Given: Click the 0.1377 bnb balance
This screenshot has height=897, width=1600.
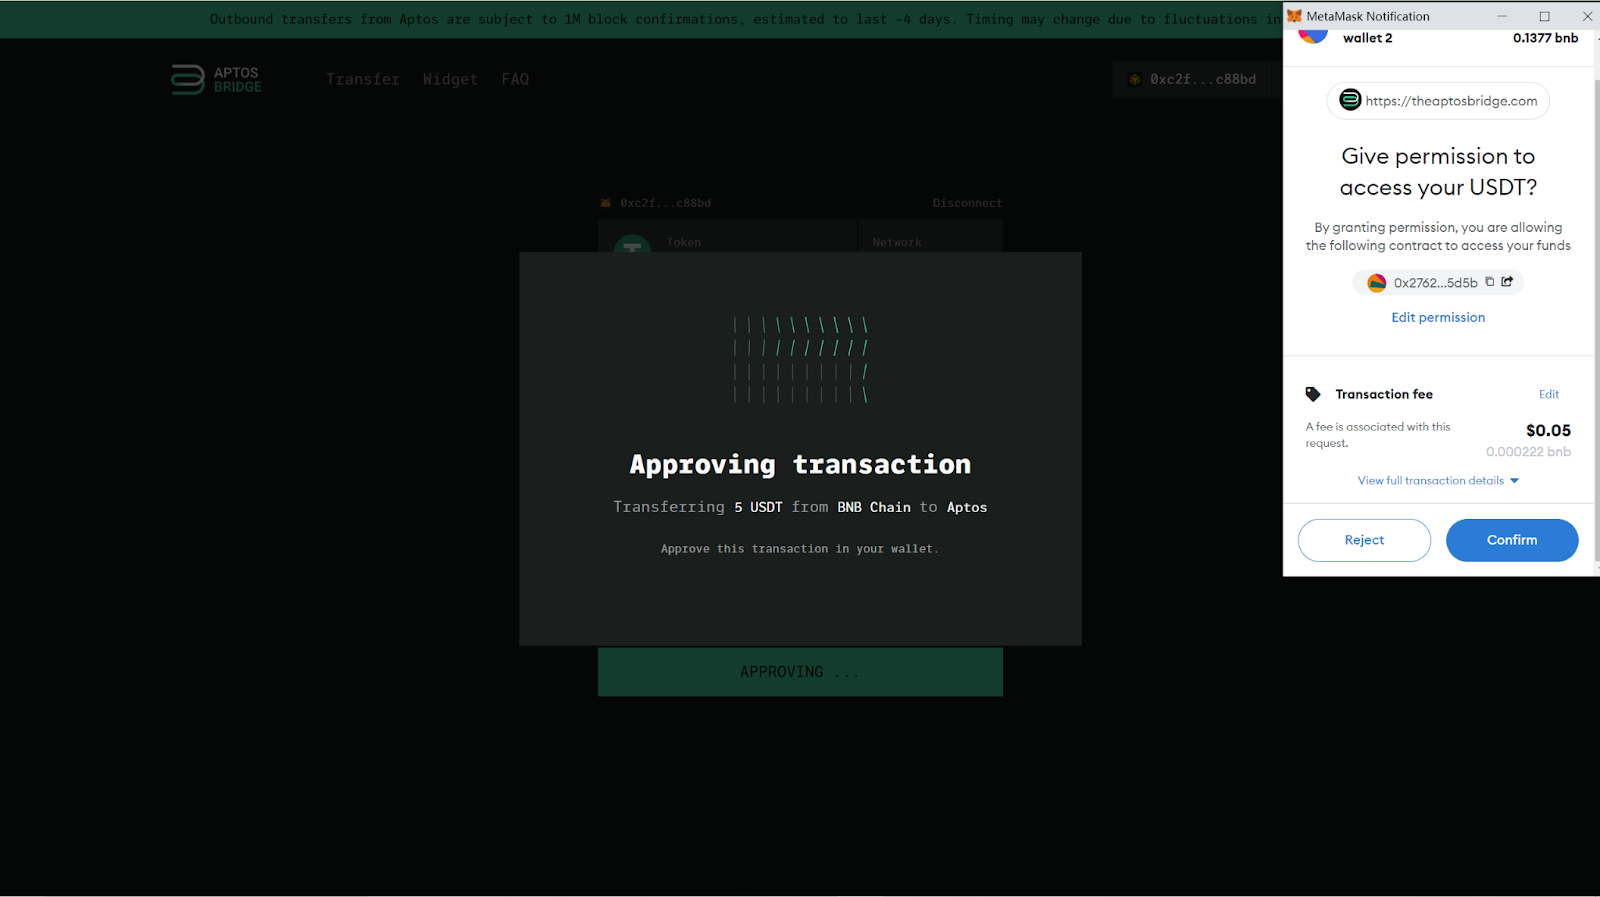Looking at the screenshot, I should 1545,38.
